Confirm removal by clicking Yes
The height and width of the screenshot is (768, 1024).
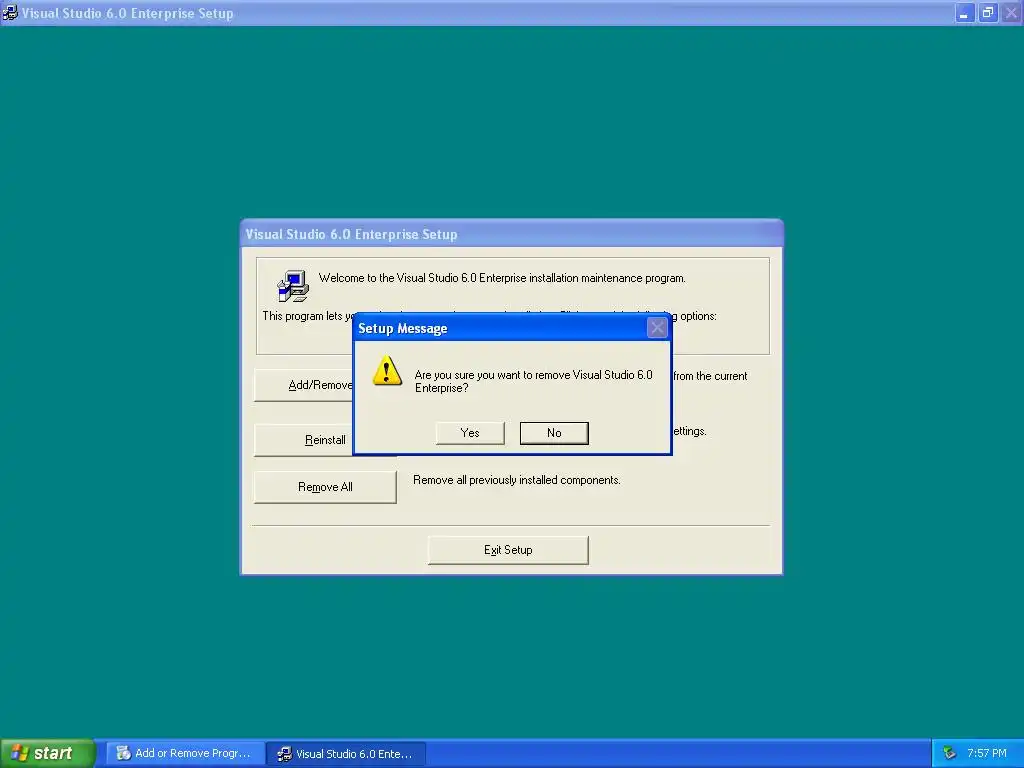(x=470, y=433)
